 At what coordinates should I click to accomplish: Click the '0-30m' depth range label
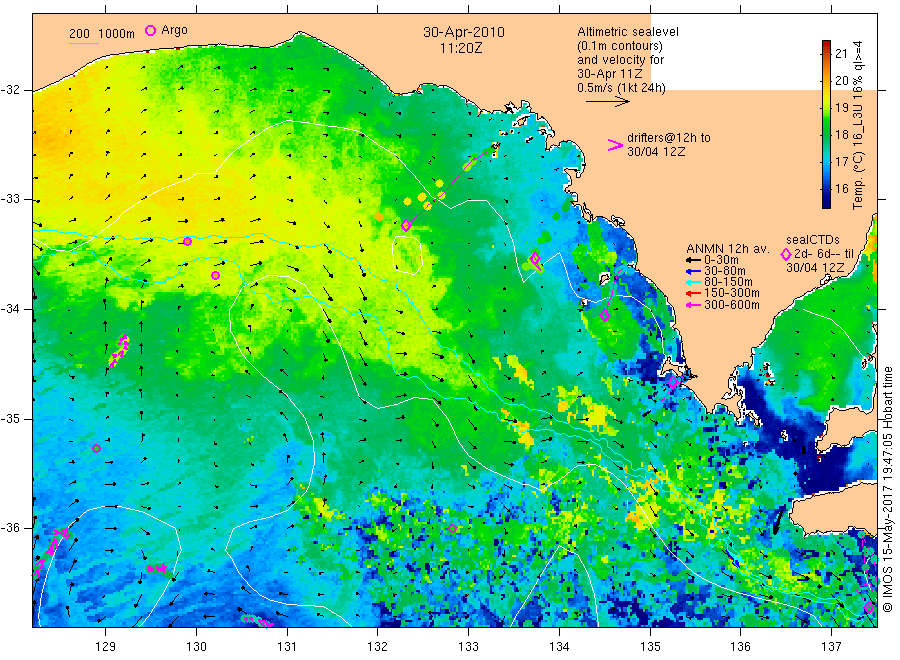(x=721, y=260)
